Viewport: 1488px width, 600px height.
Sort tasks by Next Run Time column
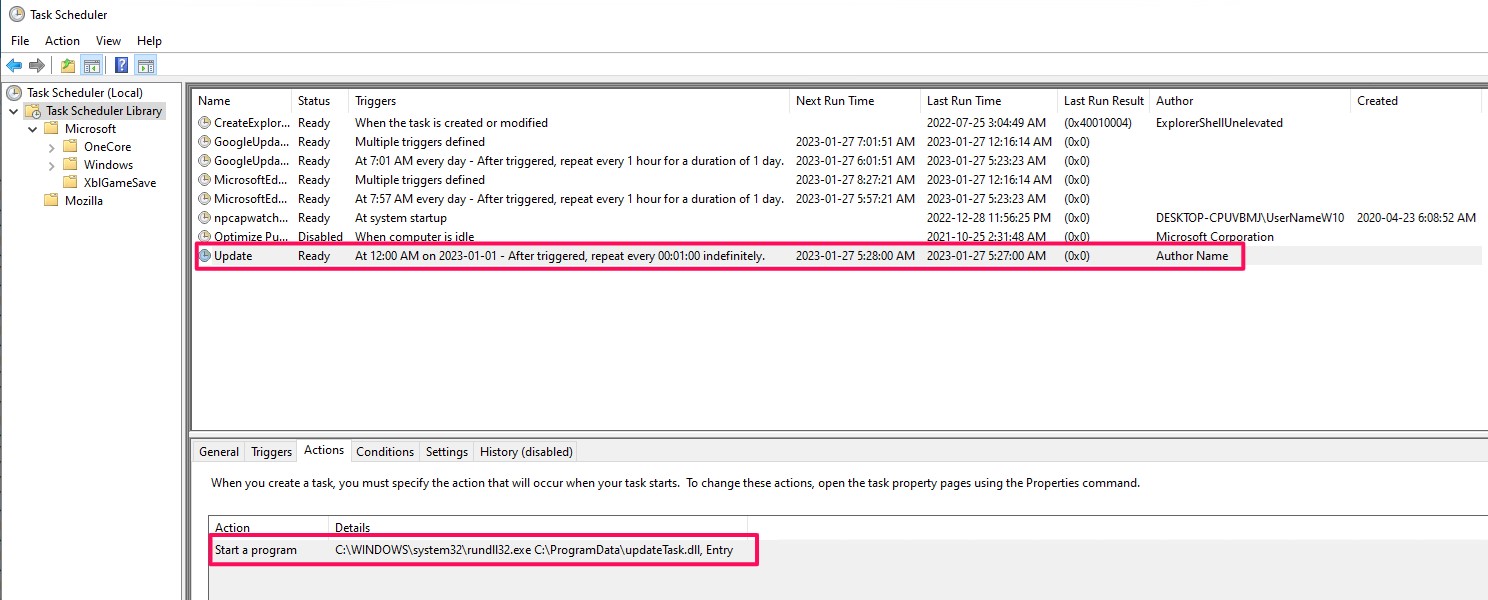835,101
